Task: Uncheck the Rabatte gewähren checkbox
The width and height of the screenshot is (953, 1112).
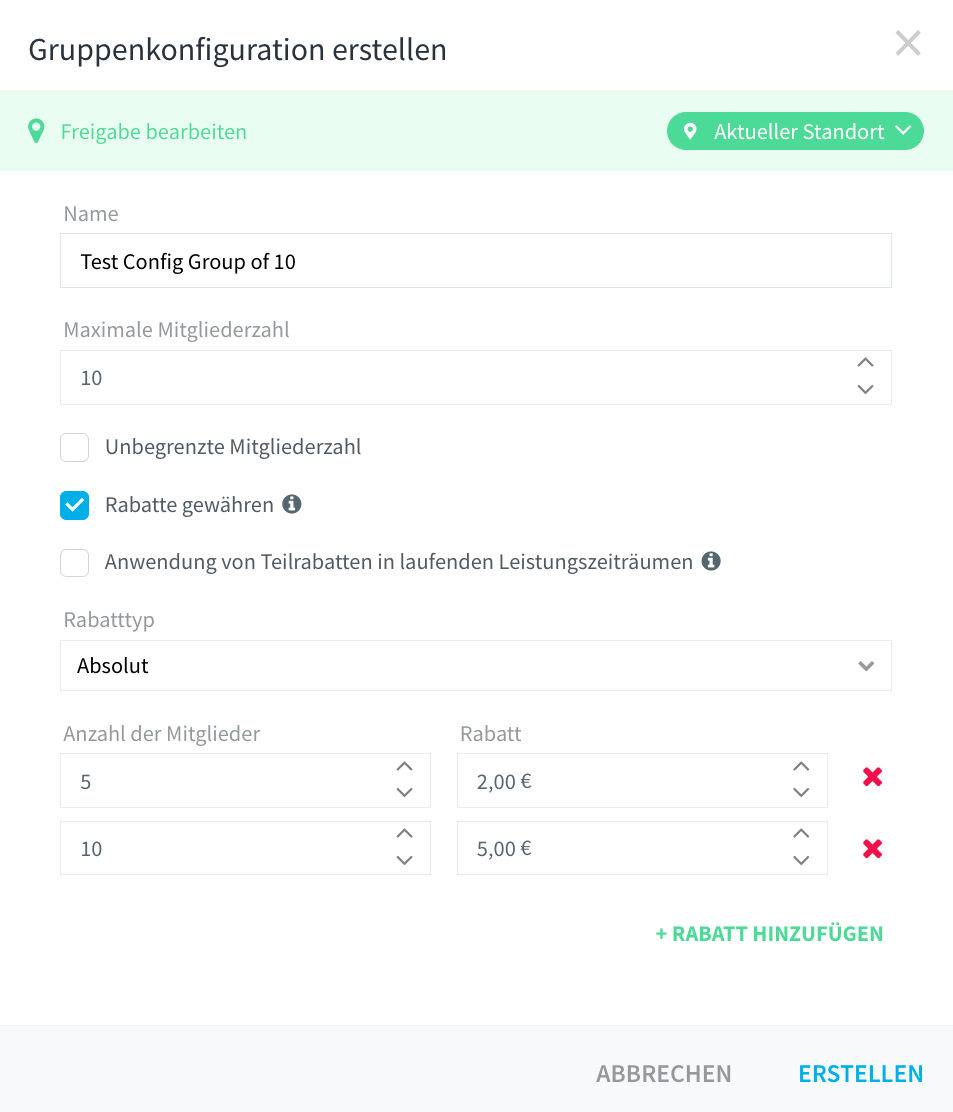Action: coord(74,505)
